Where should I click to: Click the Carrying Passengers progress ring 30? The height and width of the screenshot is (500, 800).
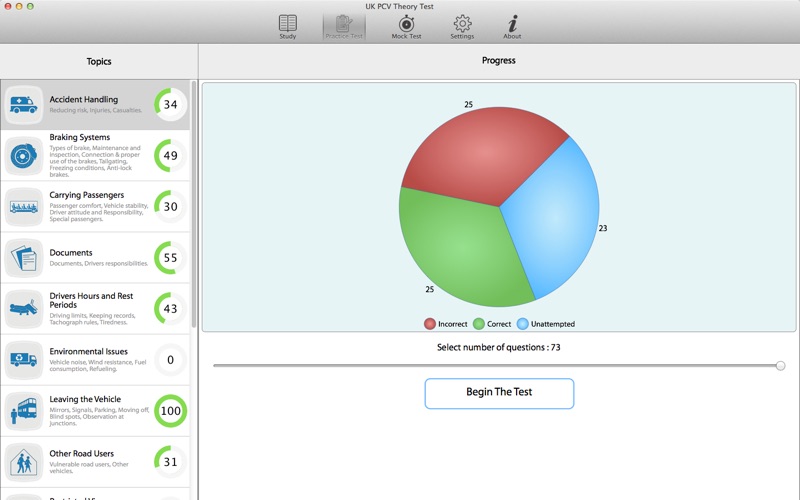(x=170, y=207)
